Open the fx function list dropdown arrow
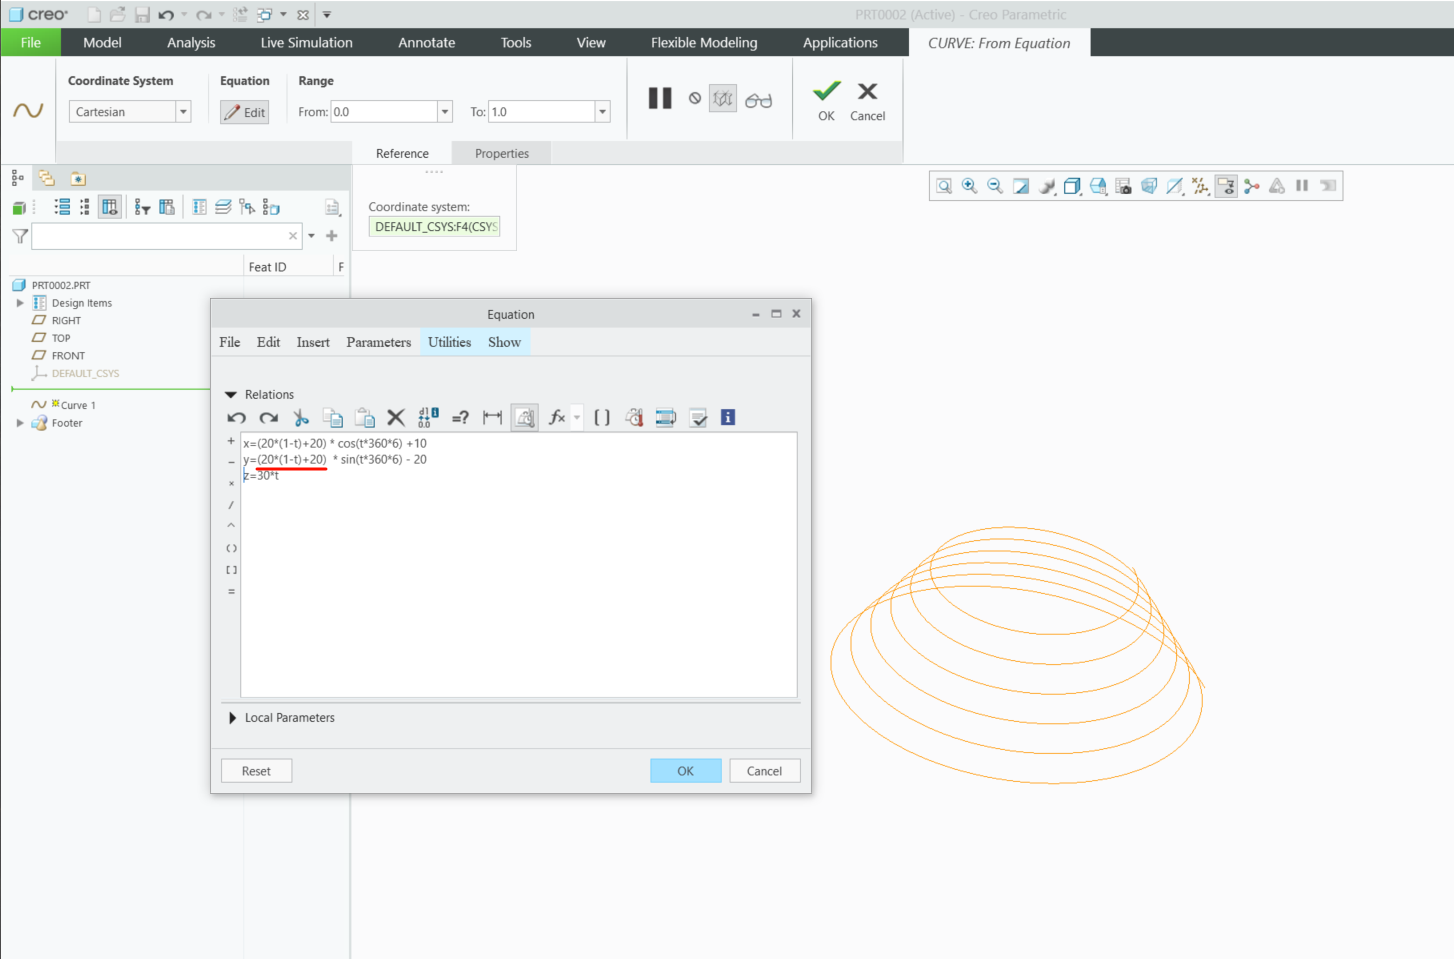 click(577, 418)
